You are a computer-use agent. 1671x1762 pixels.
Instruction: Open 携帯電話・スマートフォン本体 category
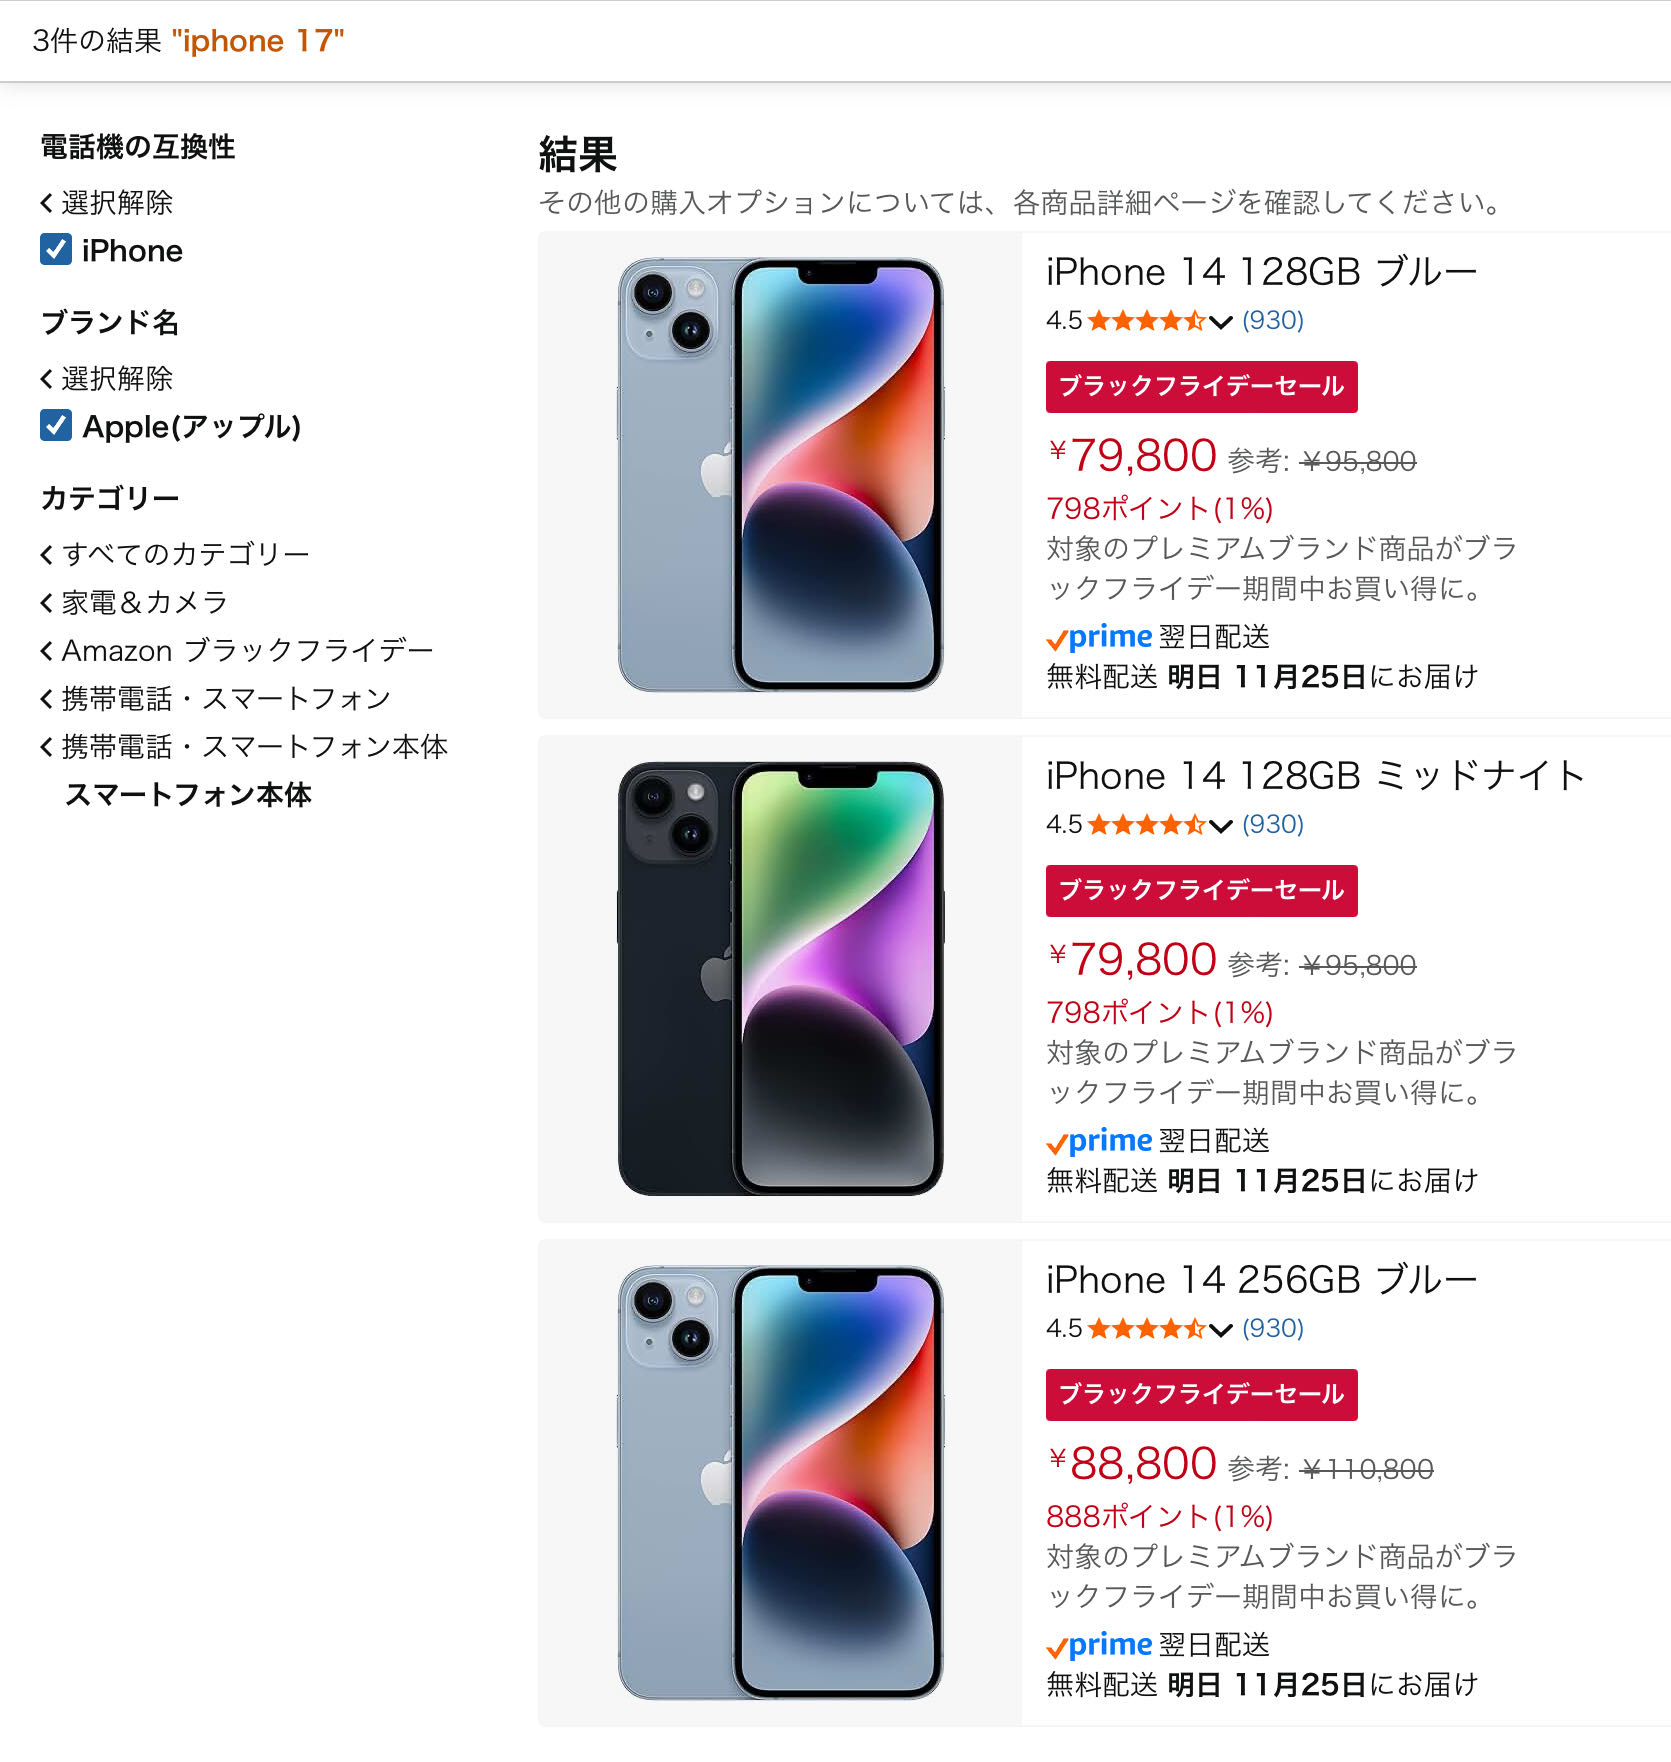click(244, 746)
